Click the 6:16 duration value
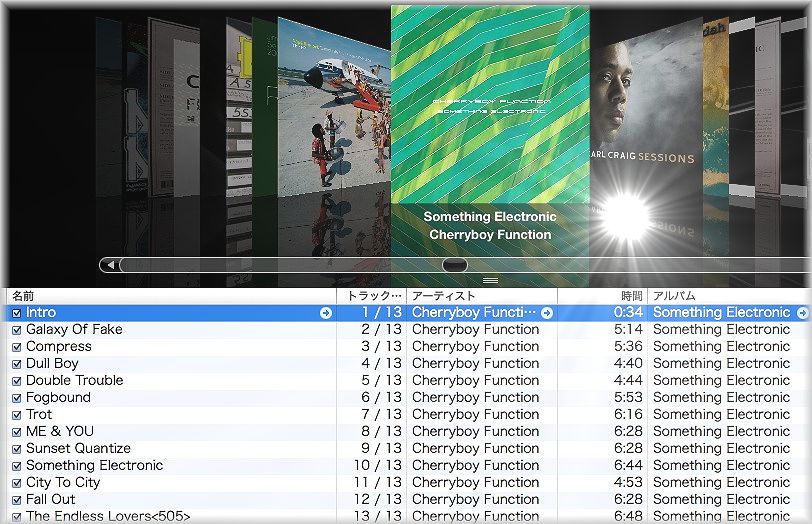 [628, 414]
